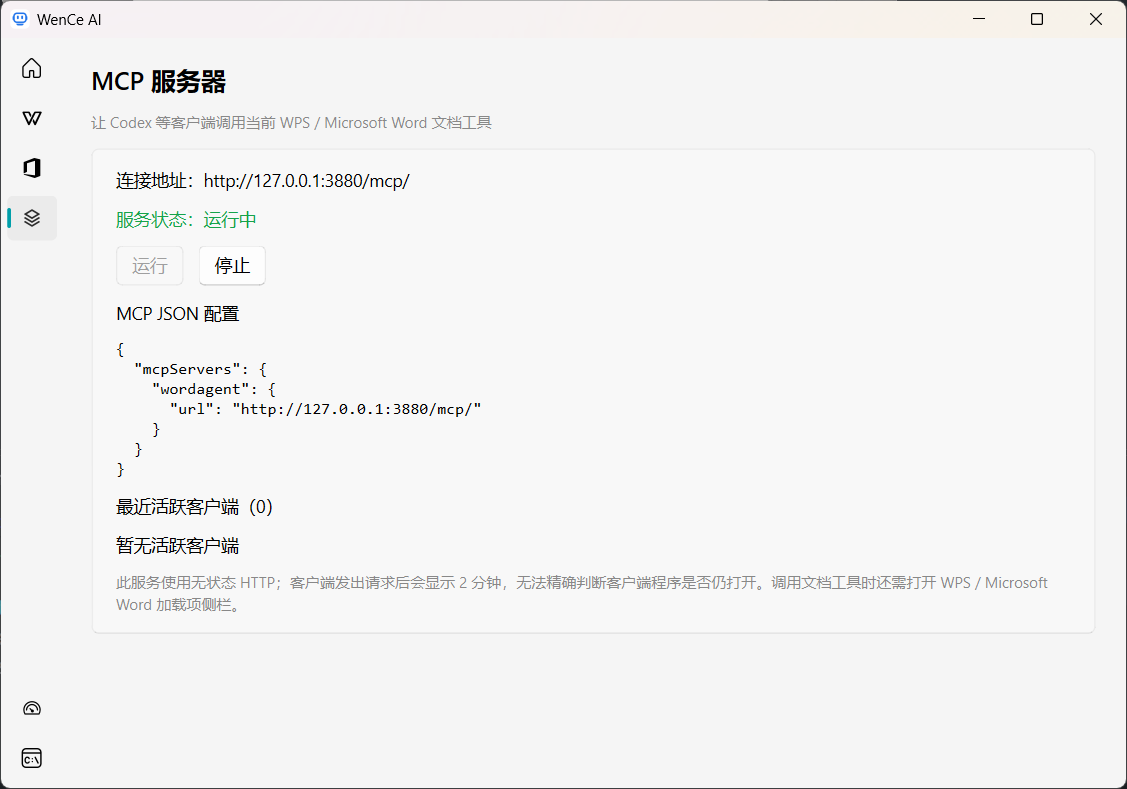Screen dimensions: 1127x789
Task: Click the stateless HTTP note paragraph
Action: (581, 594)
